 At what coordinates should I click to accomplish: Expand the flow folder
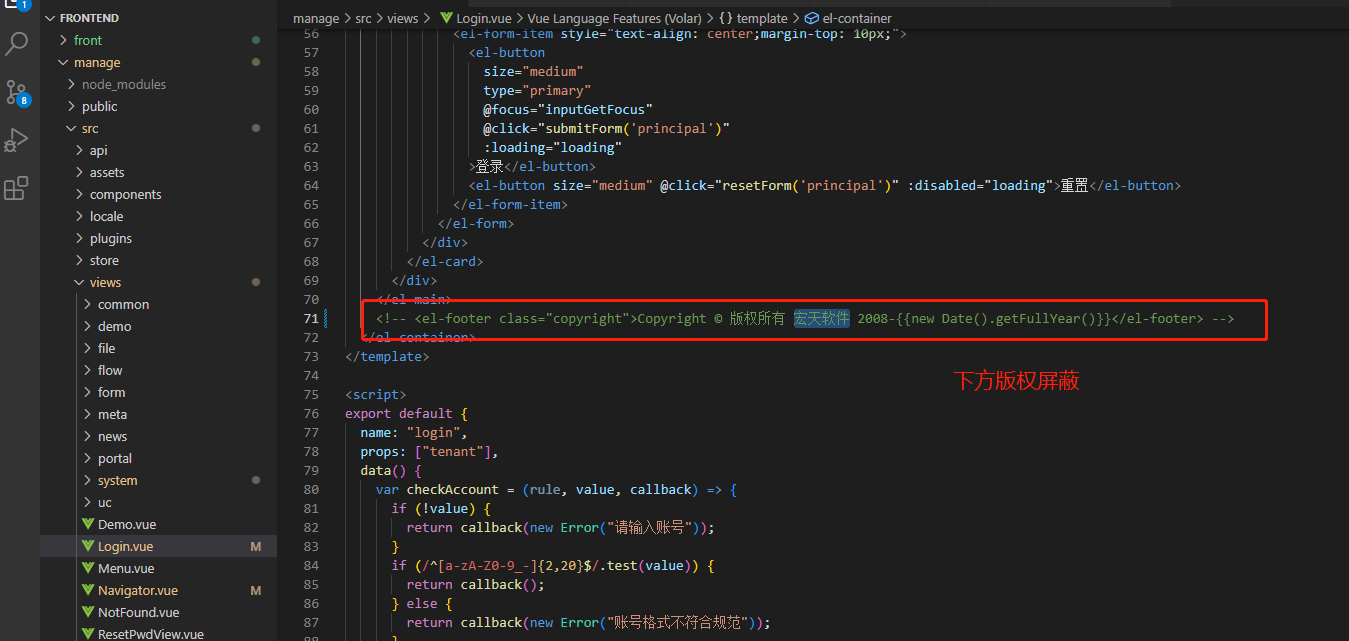pos(110,370)
